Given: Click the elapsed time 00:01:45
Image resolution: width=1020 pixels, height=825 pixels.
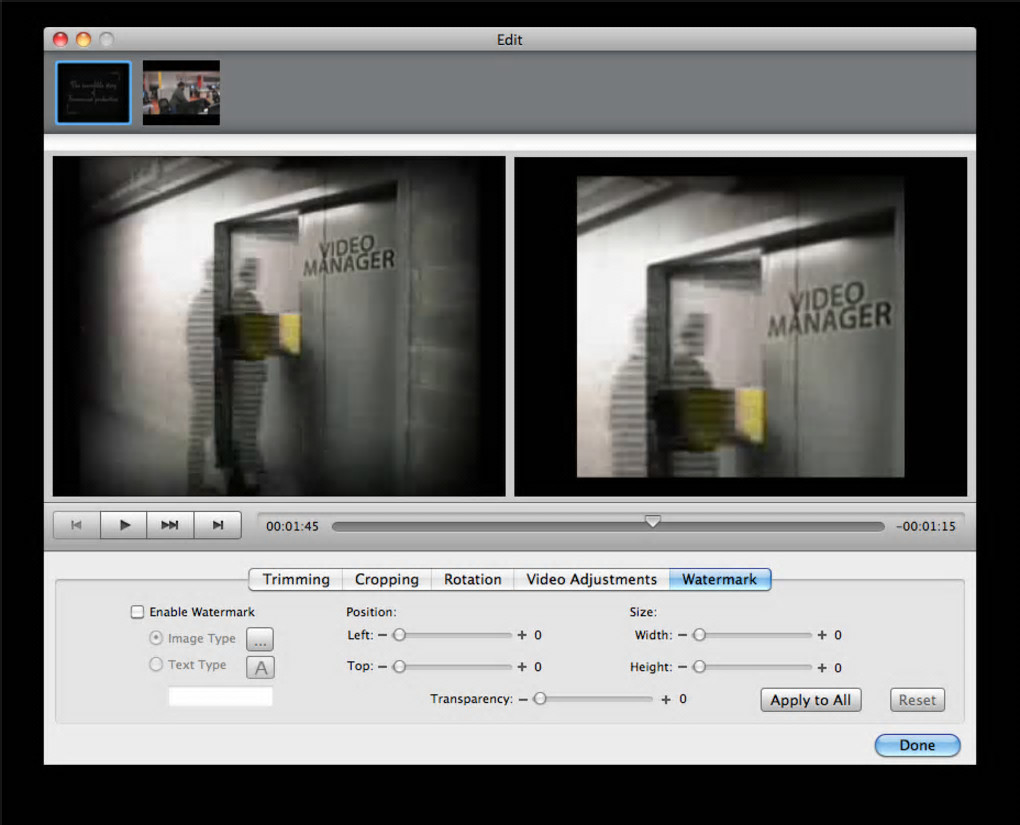Looking at the screenshot, I should pos(292,526).
